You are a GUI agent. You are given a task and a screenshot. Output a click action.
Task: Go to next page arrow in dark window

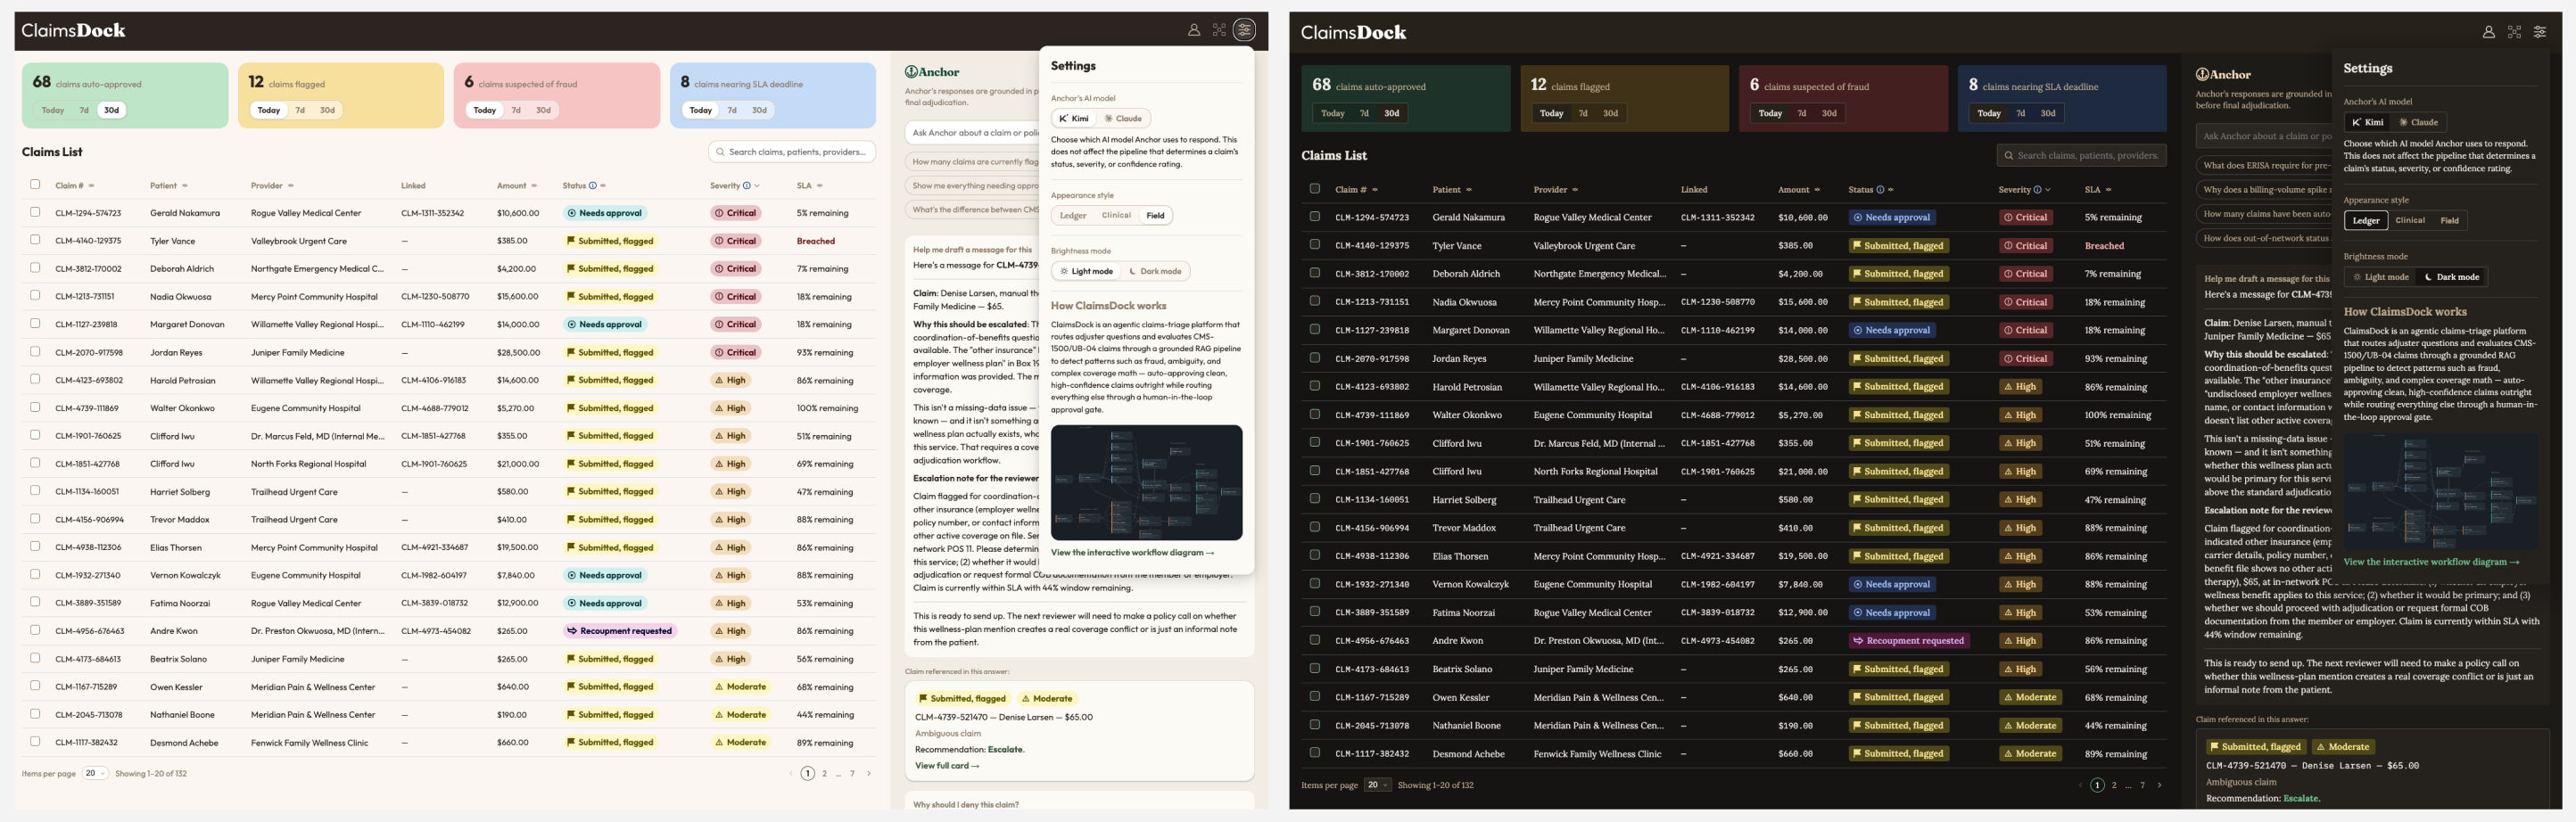pos(2160,785)
